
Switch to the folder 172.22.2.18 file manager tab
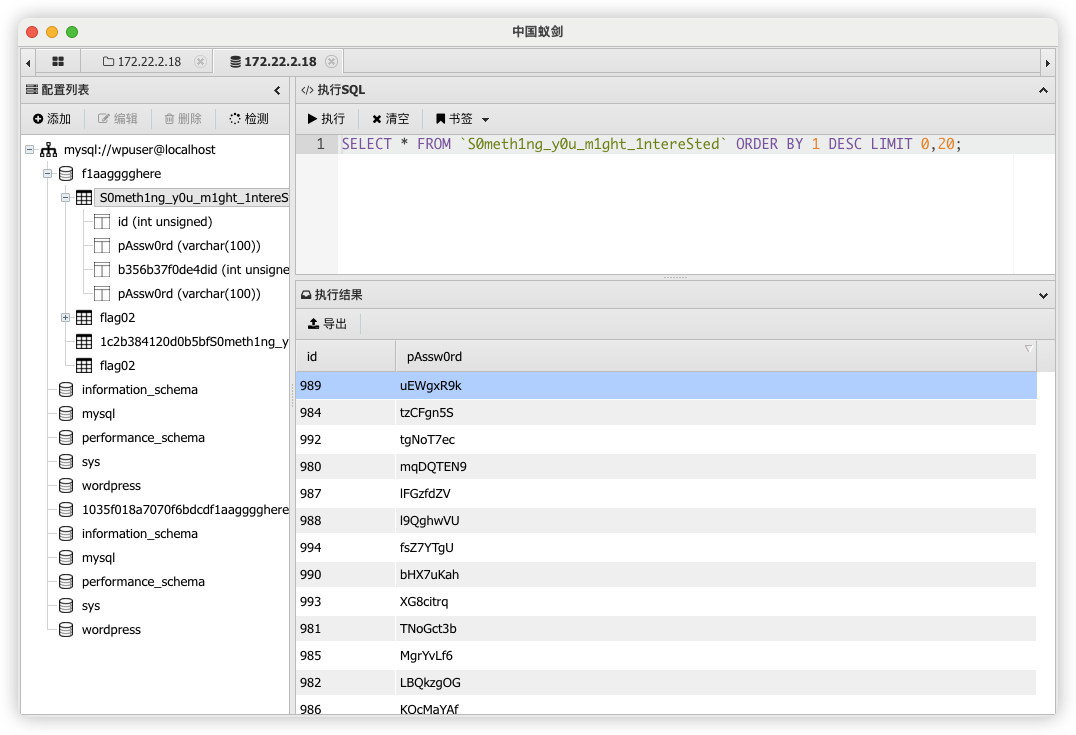pos(143,62)
